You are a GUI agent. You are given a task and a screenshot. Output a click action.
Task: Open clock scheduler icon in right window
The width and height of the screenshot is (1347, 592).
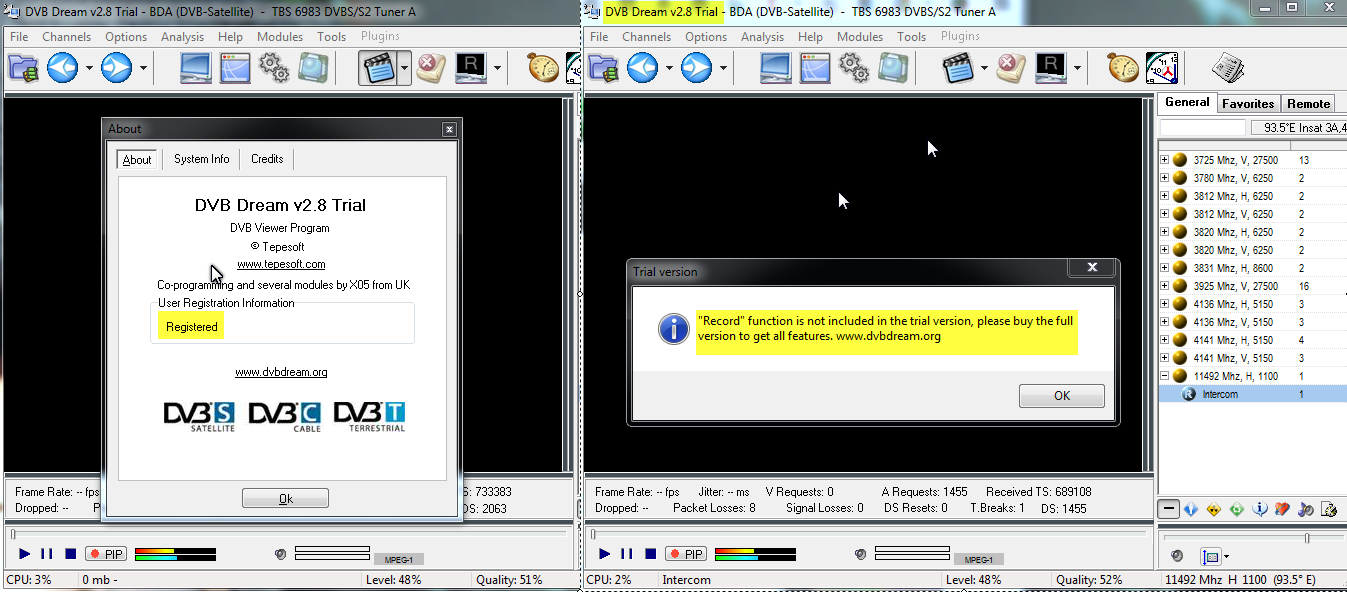[x=1161, y=68]
